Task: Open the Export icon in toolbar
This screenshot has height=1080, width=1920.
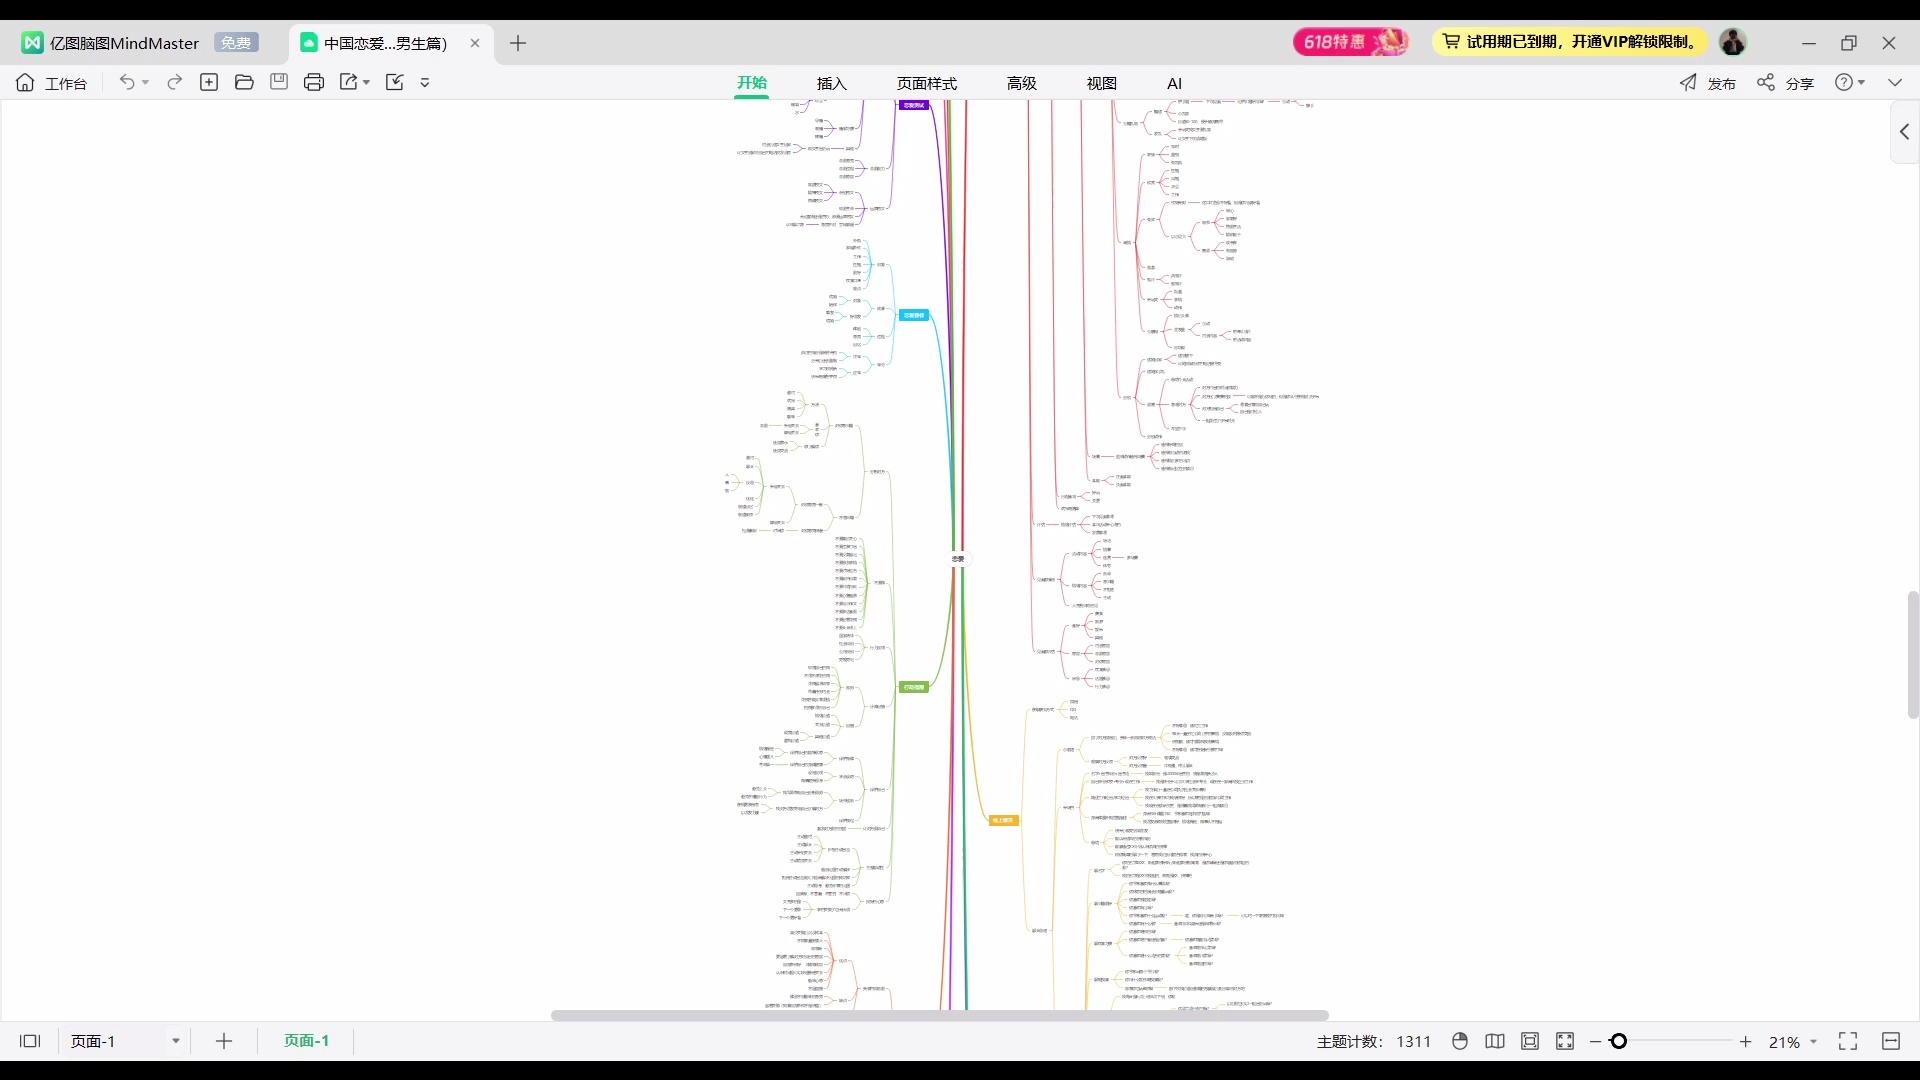Action: [349, 82]
